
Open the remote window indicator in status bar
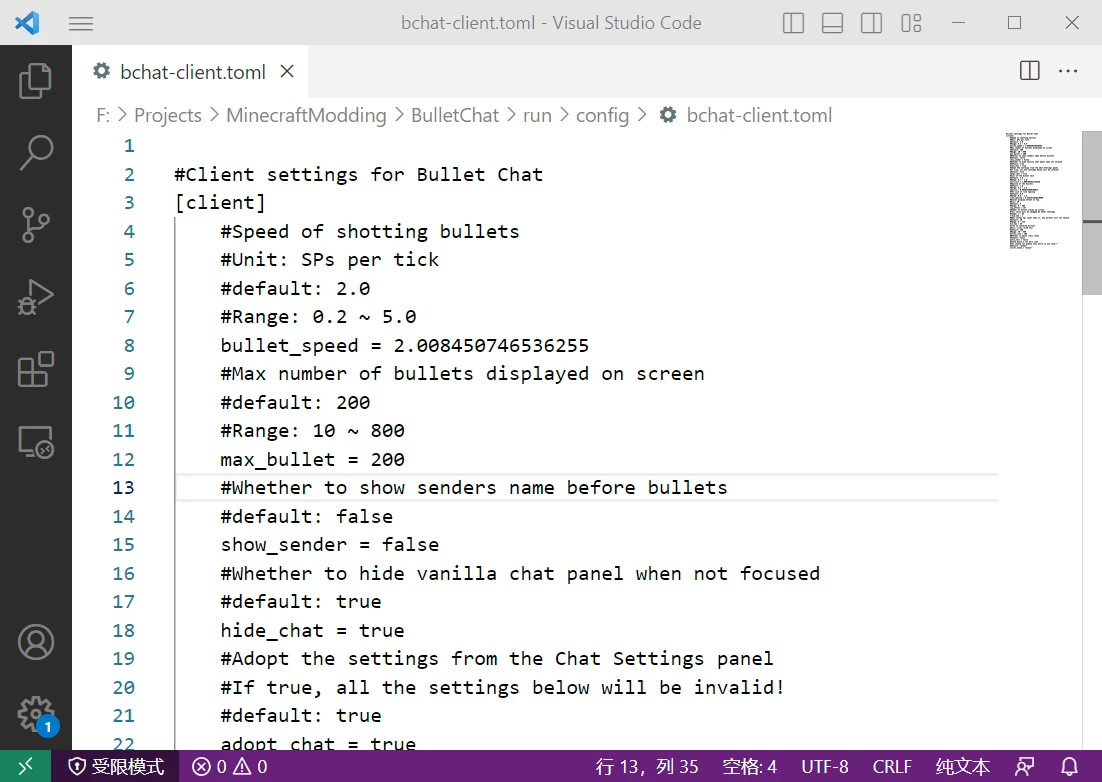[25, 766]
